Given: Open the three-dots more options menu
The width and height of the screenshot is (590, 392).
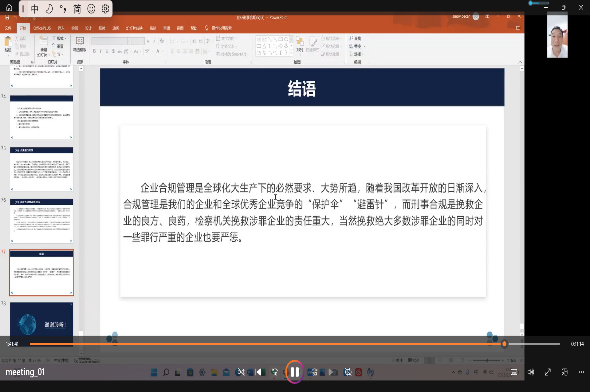Looking at the screenshot, I should tap(581, 372).
